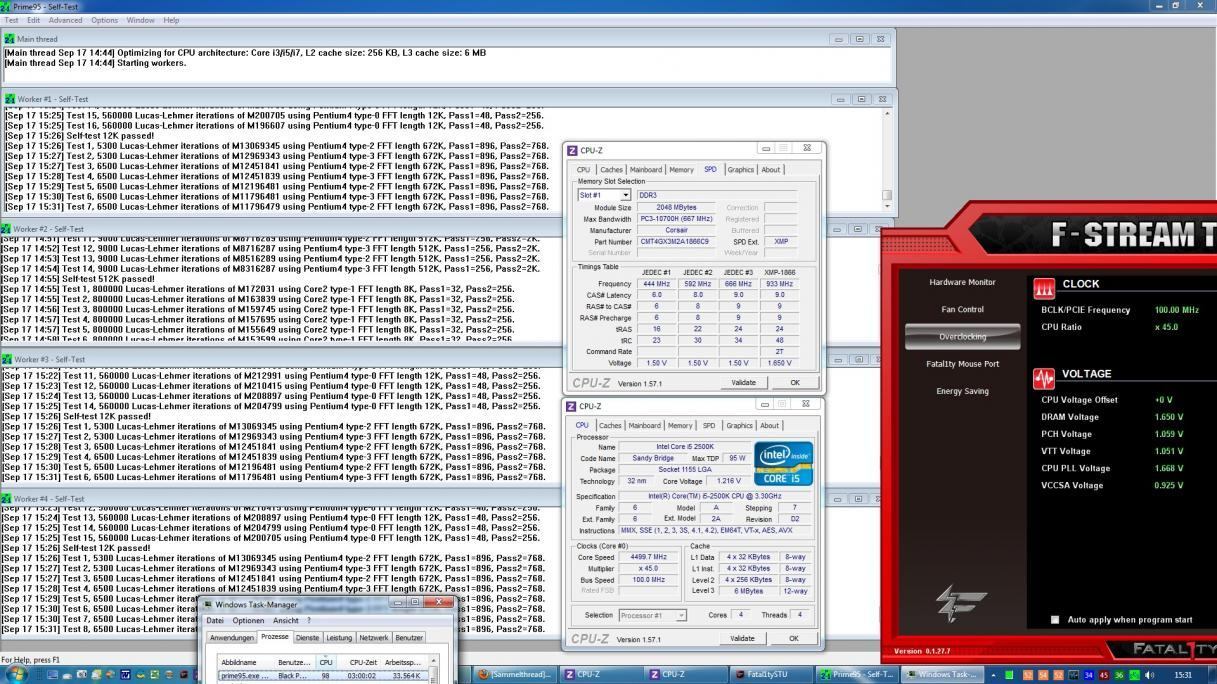
Task: Switch to Dienste tab in Task-Manager
Action: pyautogui.click(x=307, y=638)
